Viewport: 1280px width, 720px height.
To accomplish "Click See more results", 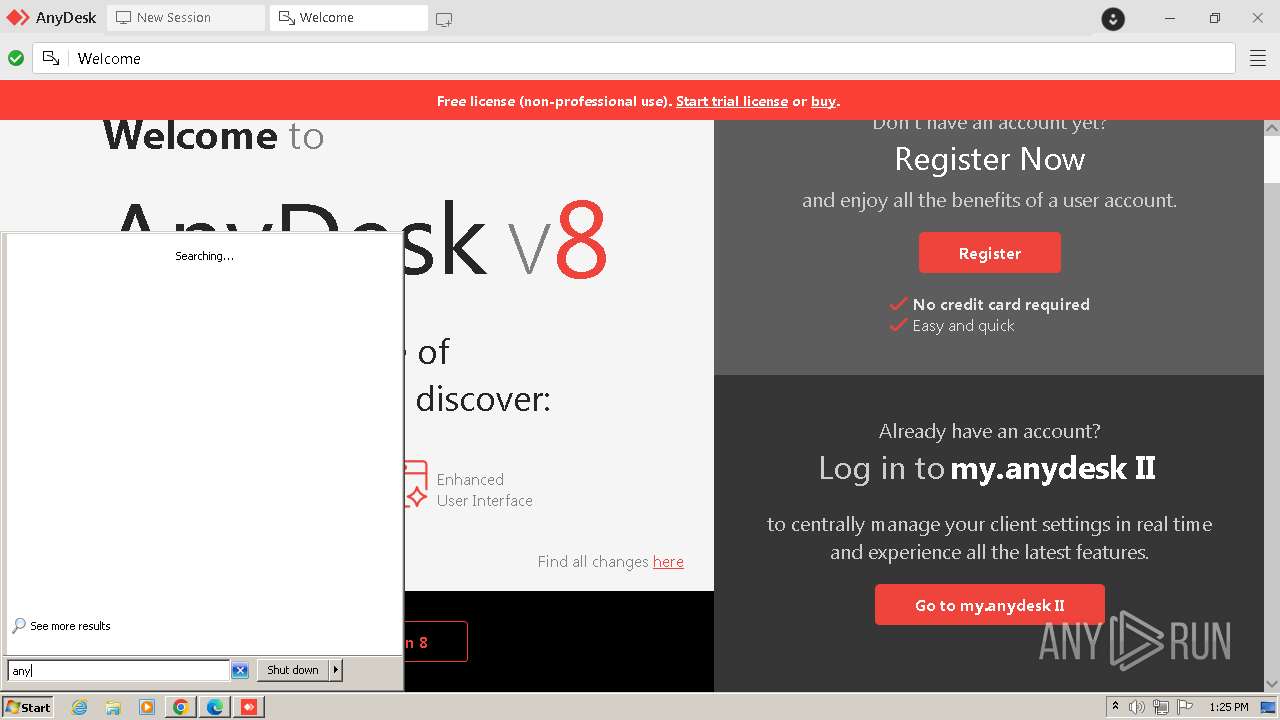I will [61, 626].
